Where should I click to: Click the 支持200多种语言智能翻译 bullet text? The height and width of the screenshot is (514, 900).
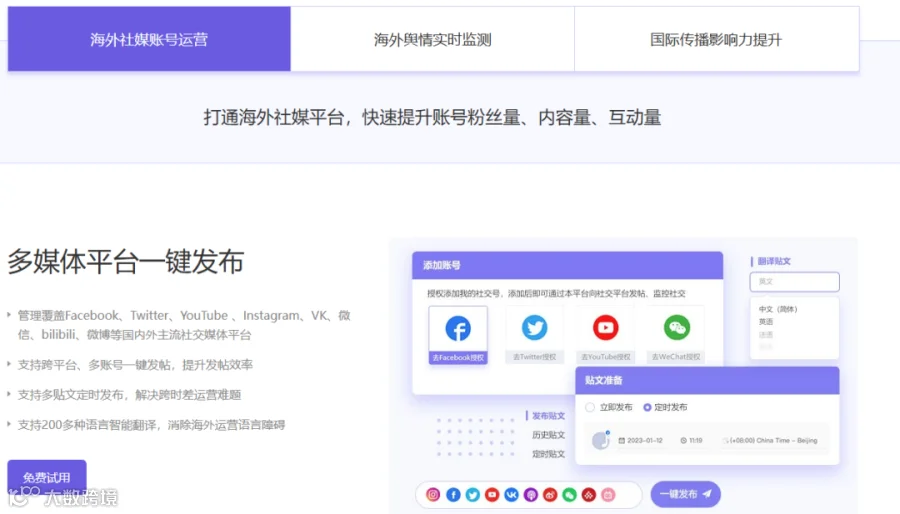pyautogui.click(x=151, y=425)
